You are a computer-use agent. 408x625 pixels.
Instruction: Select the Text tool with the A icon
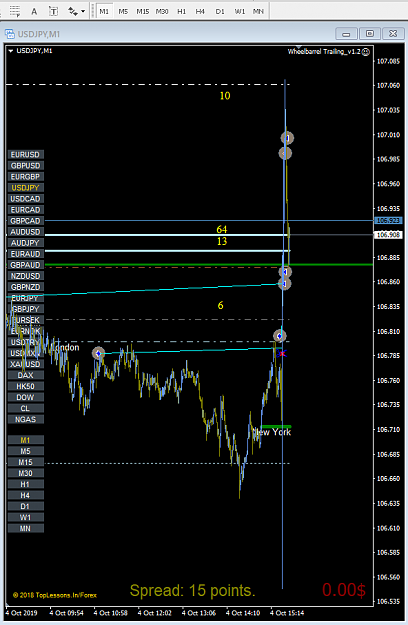(x=34, y=11)
